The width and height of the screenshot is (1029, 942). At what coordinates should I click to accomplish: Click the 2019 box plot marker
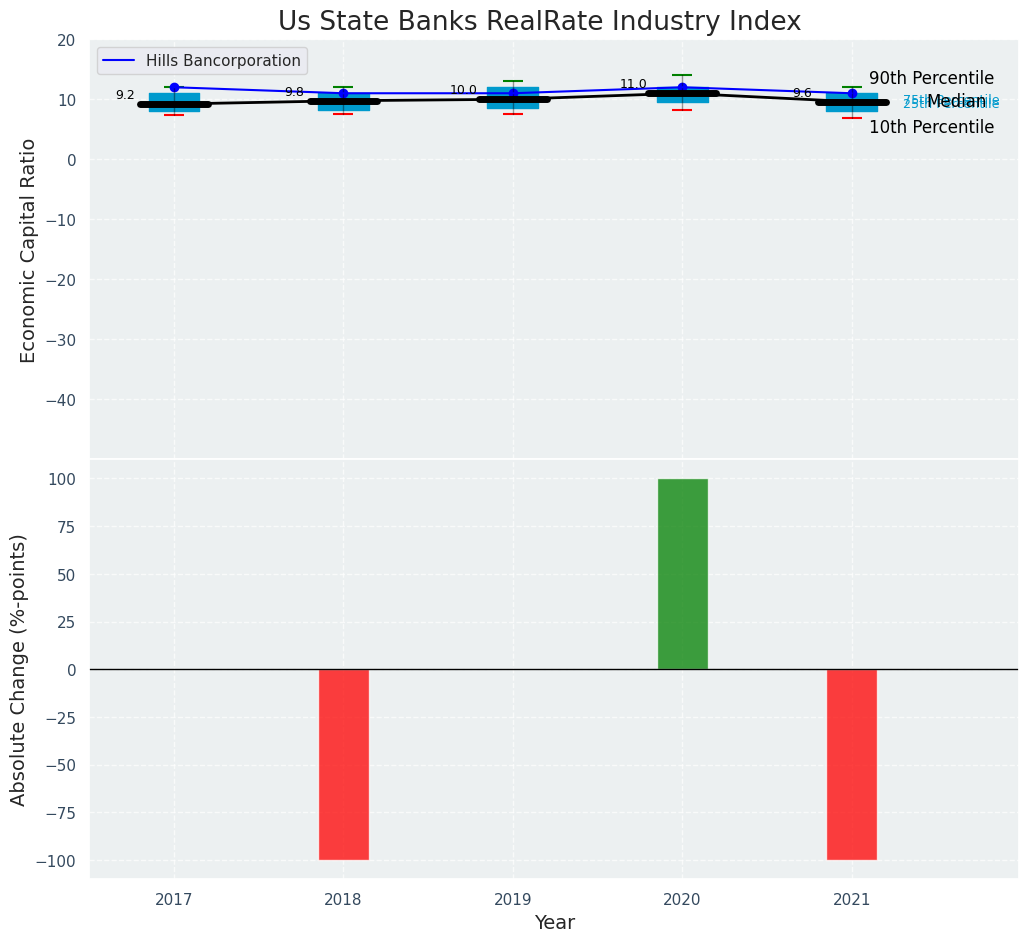coord(513,99)
